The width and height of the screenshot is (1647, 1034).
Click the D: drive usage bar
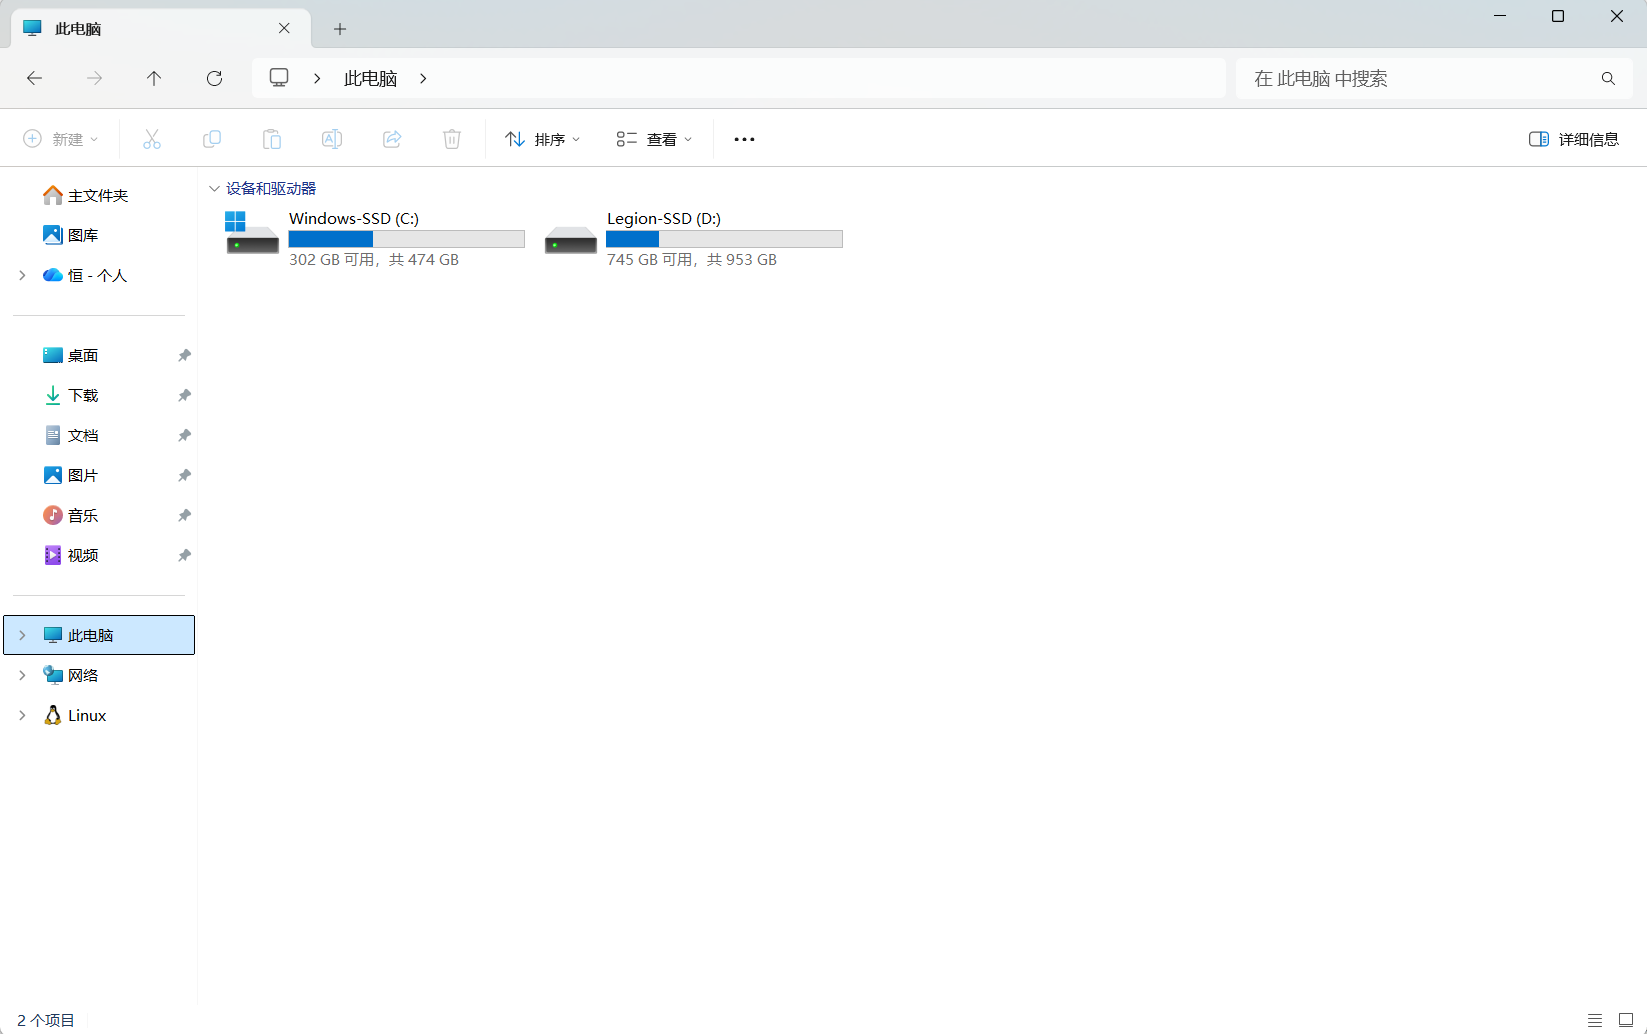(724, 239)
